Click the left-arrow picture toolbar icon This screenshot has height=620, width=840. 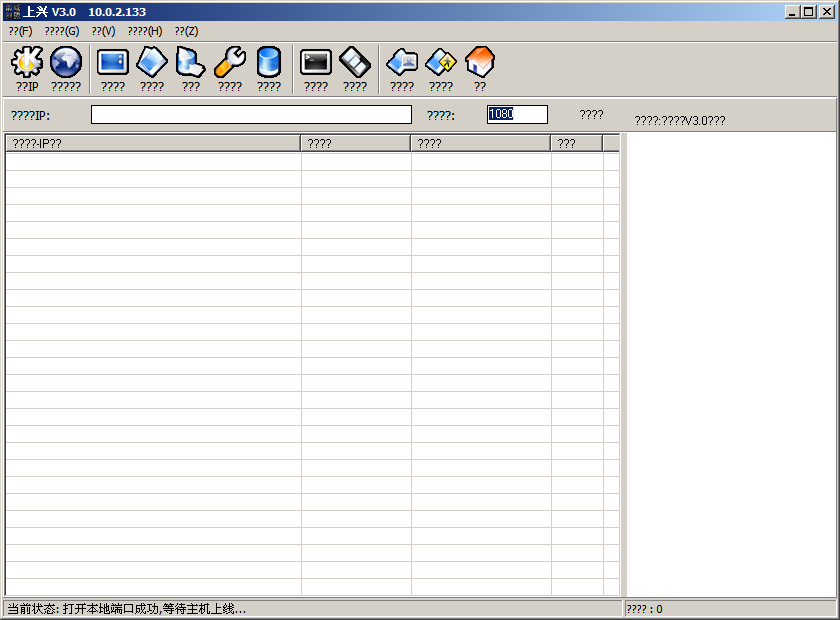pyautogui.click(x=402, y=63)
